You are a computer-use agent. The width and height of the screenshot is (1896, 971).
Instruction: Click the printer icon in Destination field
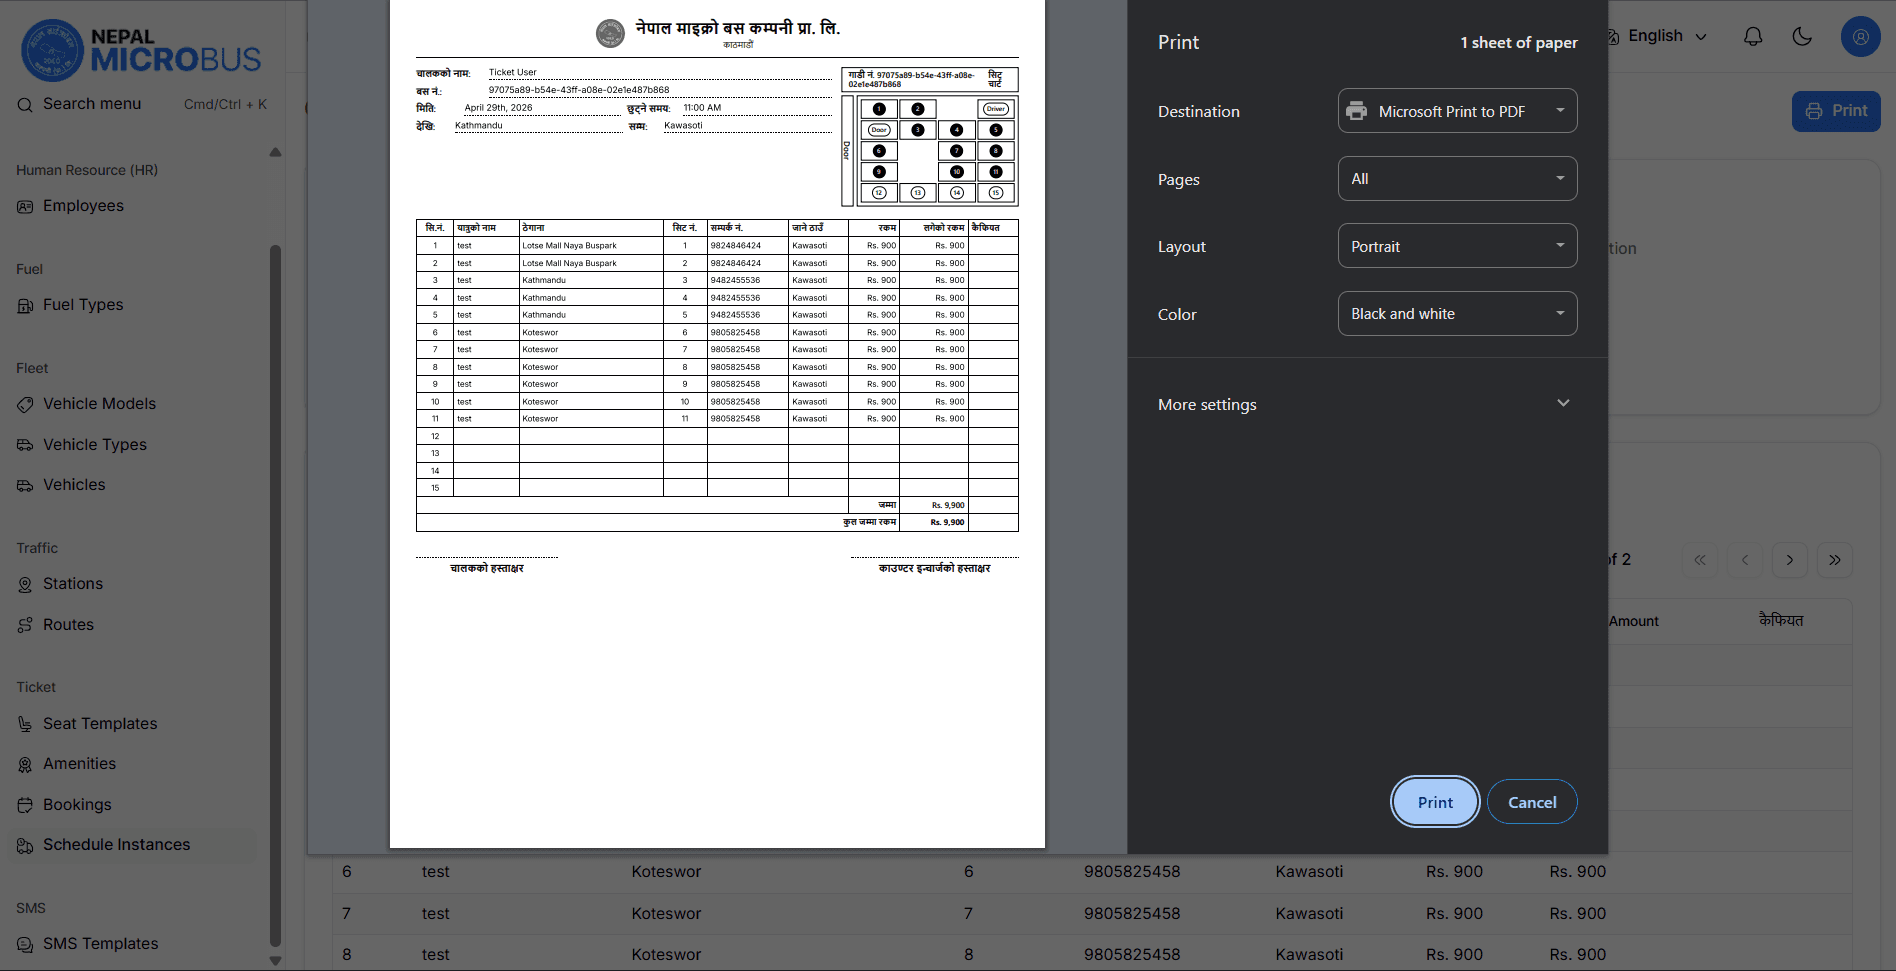[1357, 111]
